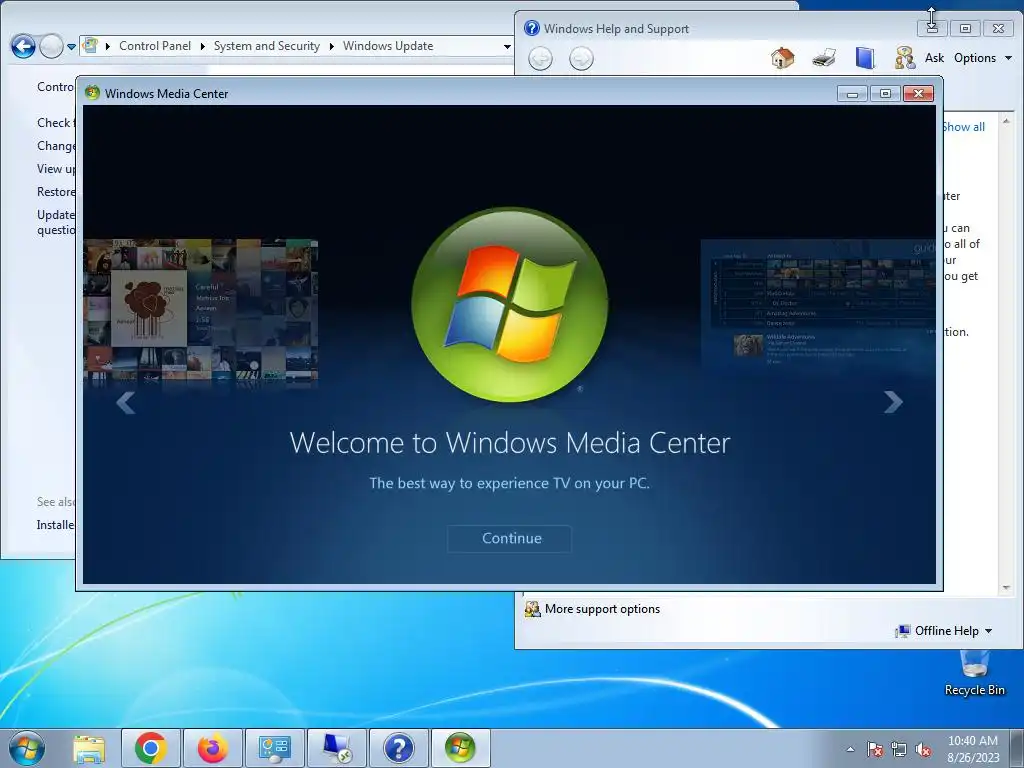Close the Windows Media Center window

918,94
